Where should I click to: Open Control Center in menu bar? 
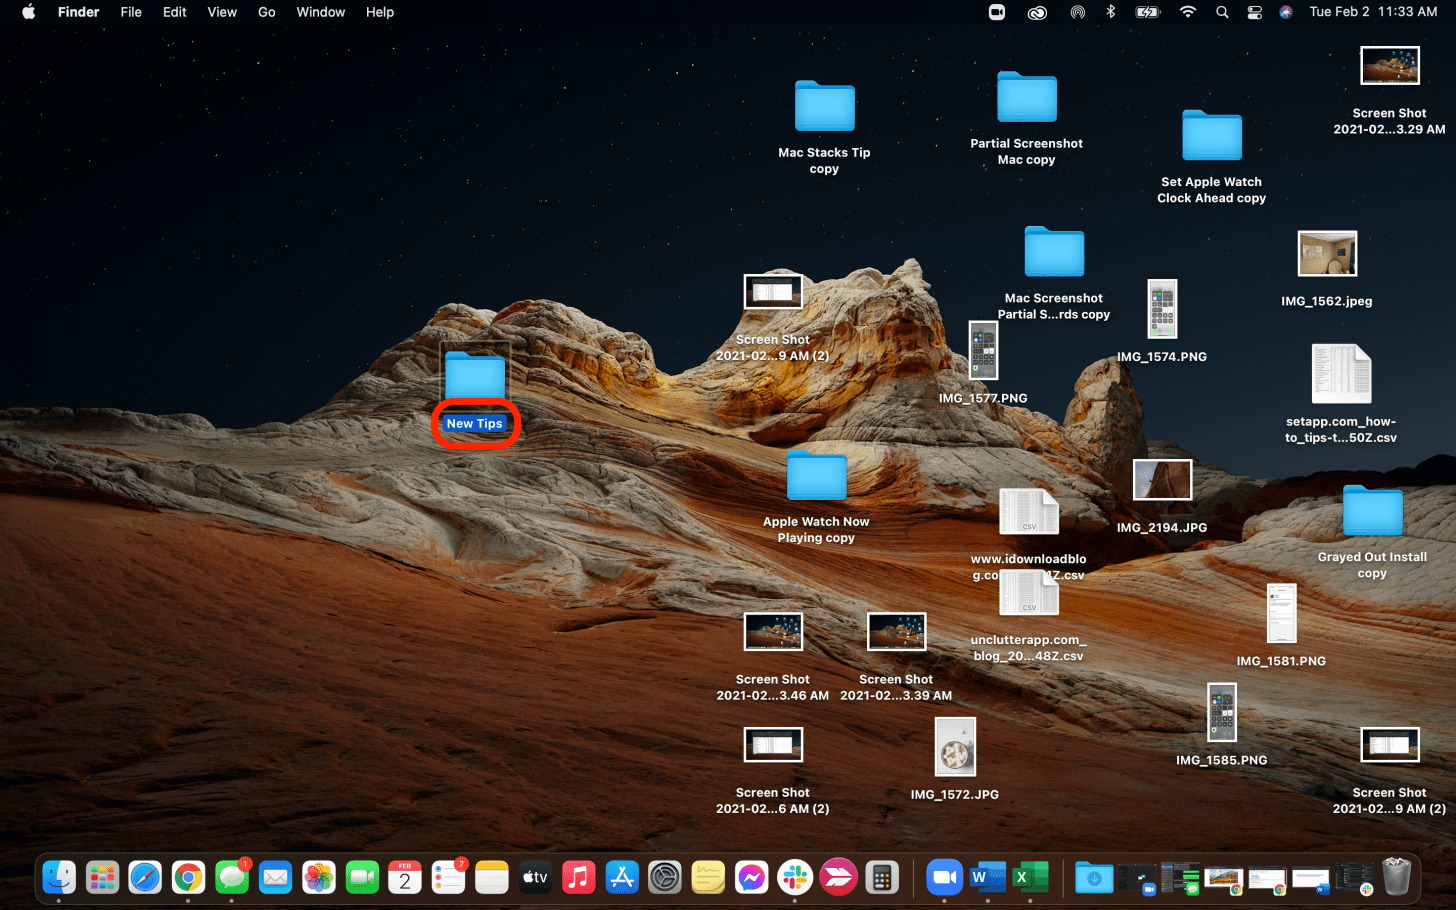1254,12
